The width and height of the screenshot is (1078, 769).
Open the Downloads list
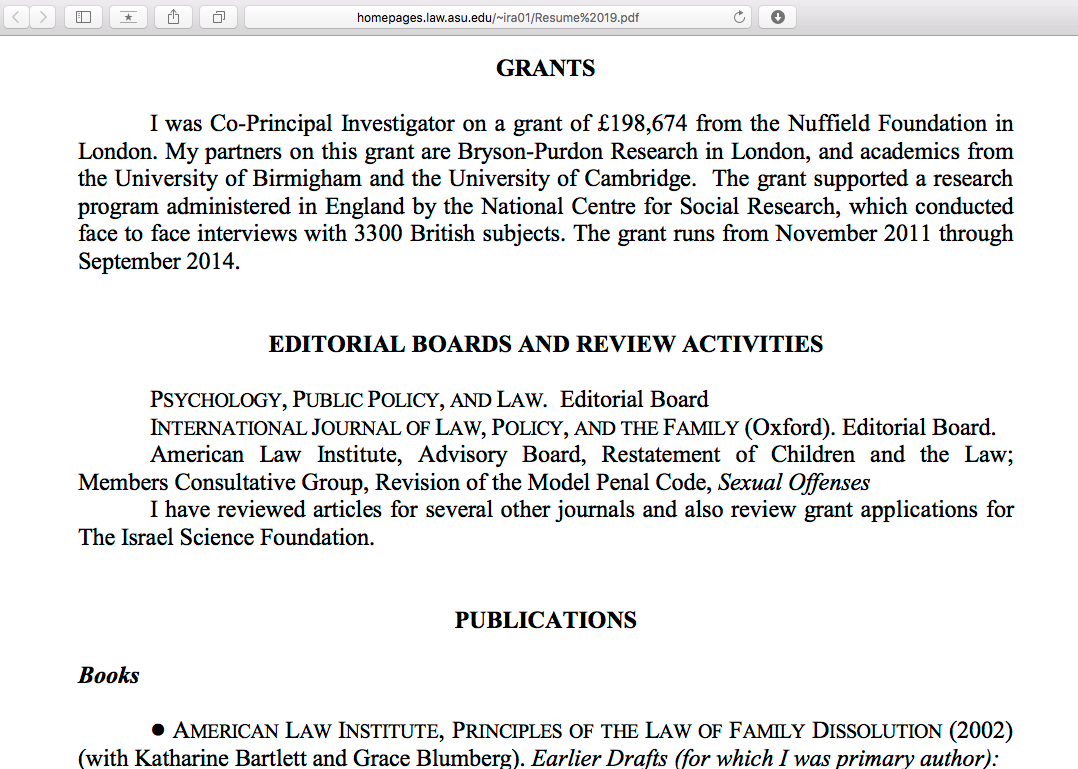tap(778, 17)
